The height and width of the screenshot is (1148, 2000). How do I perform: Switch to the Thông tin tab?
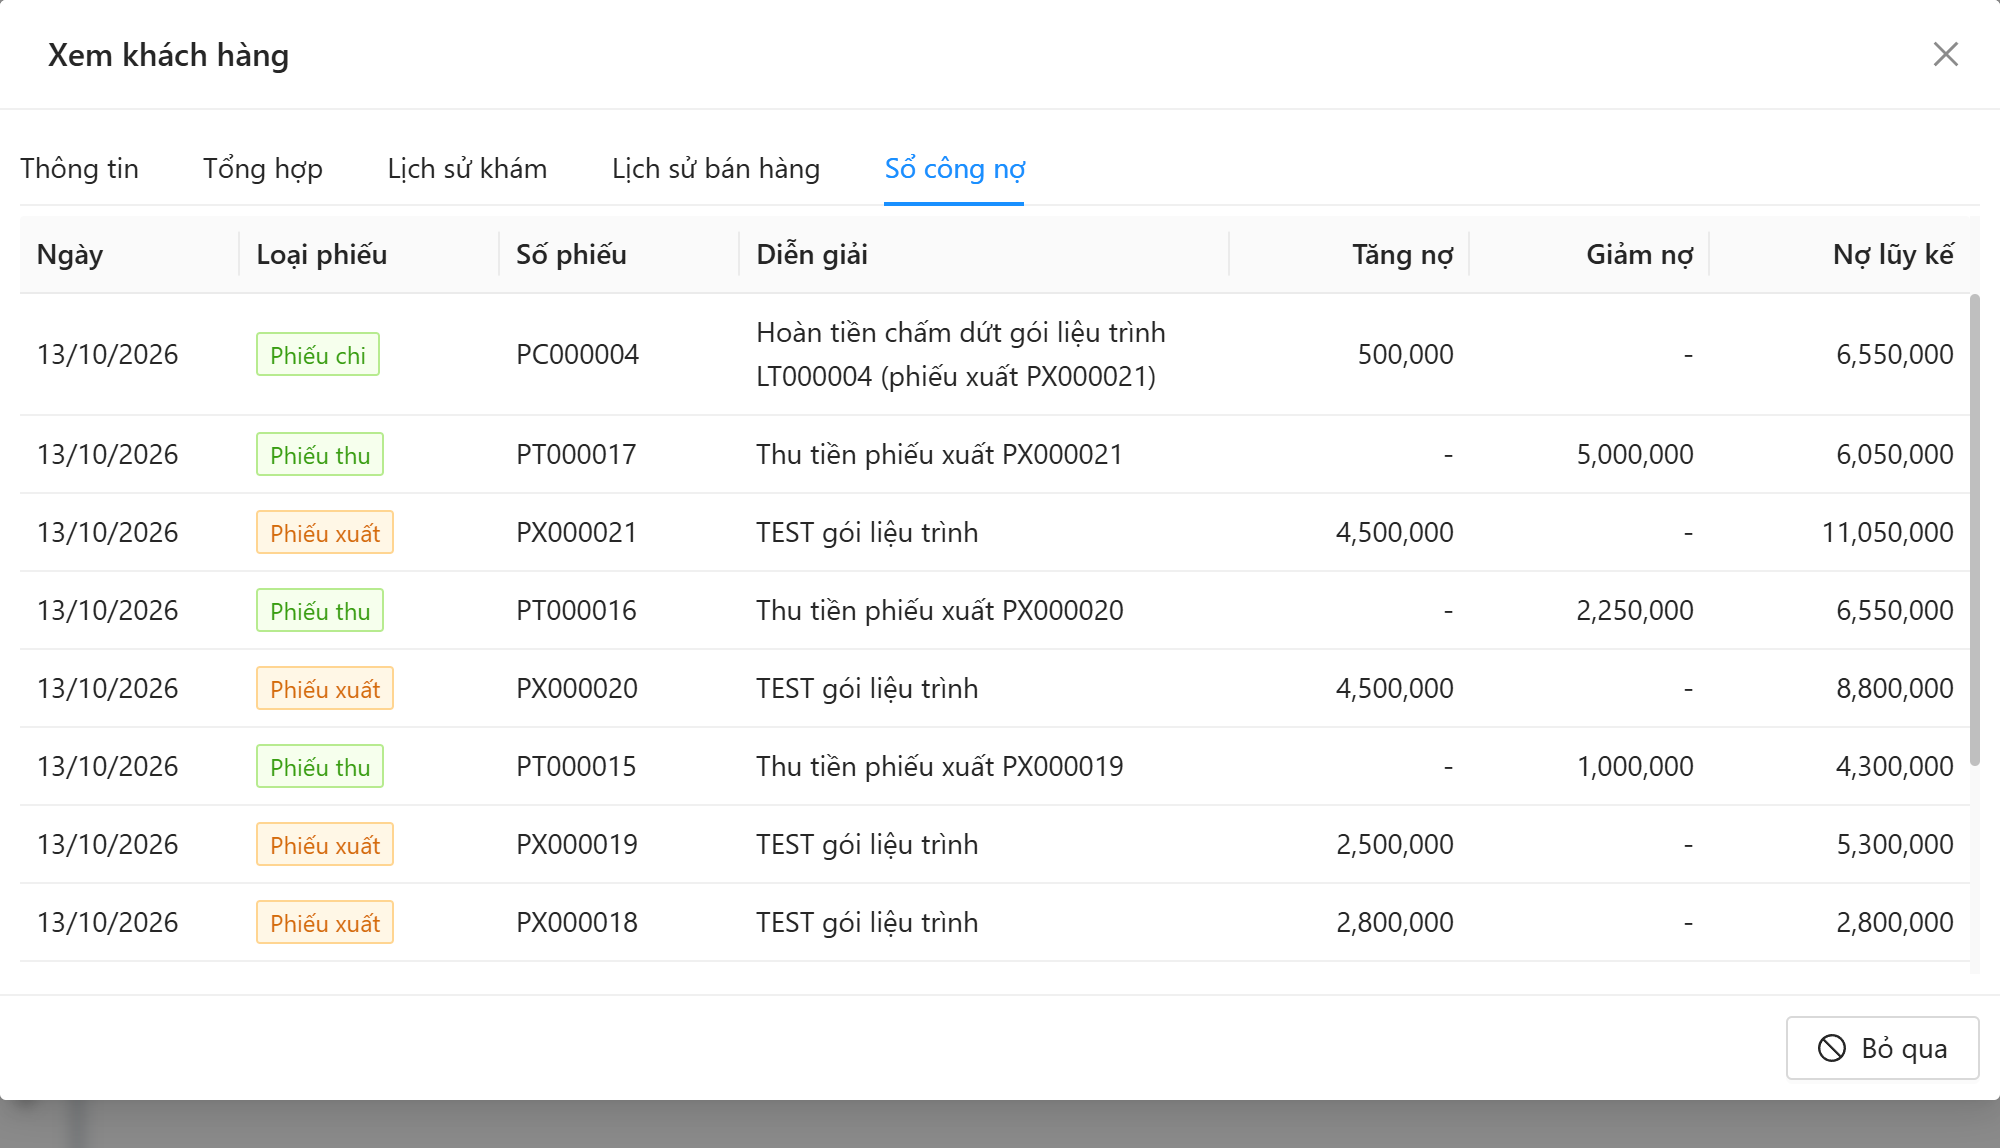point(80,168)
